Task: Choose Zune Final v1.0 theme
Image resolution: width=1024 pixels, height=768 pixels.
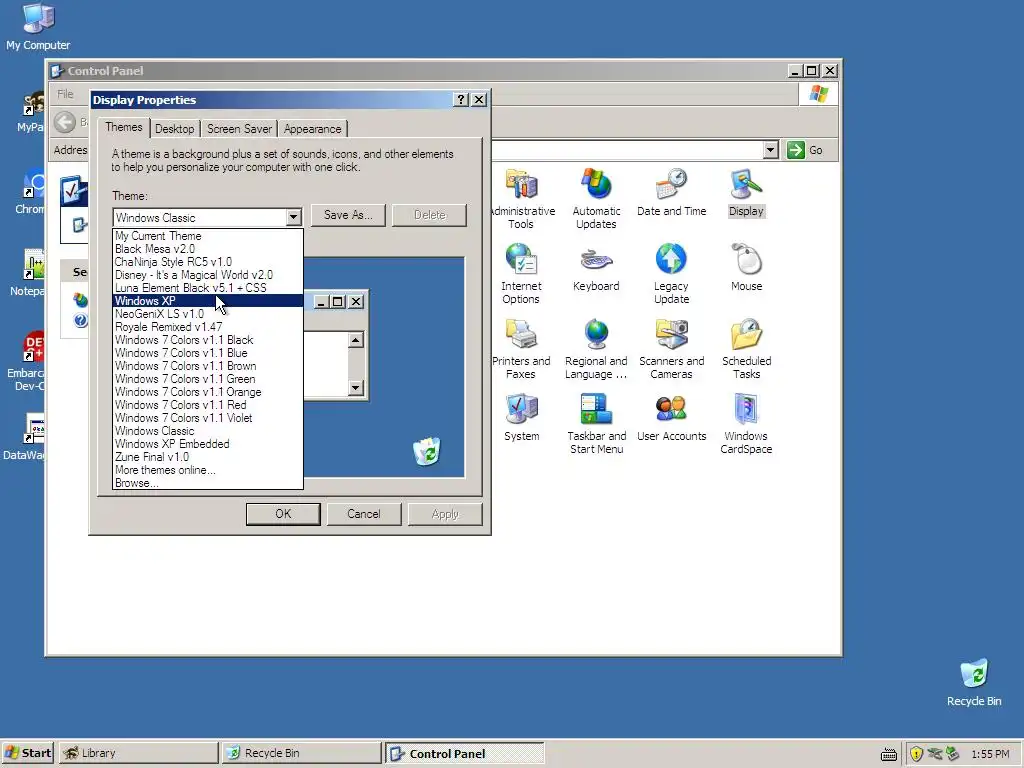Action: tap(208, 457)
